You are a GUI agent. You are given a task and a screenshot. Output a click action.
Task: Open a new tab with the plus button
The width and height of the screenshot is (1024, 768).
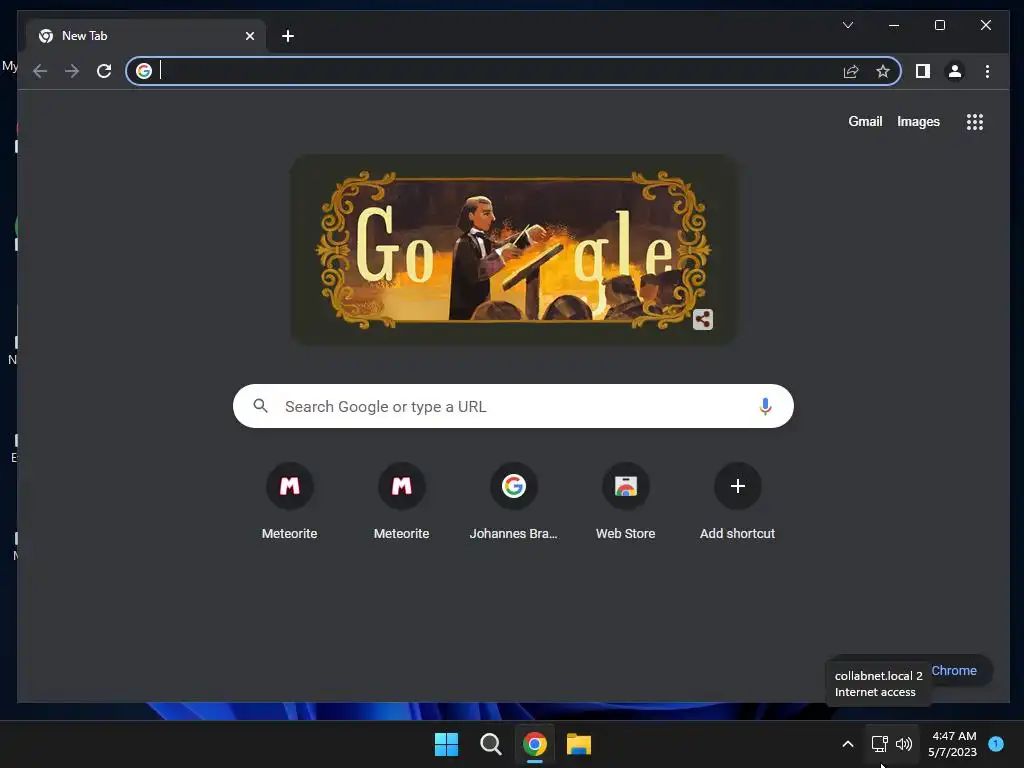pyautogui.click(x=287, y=36)
